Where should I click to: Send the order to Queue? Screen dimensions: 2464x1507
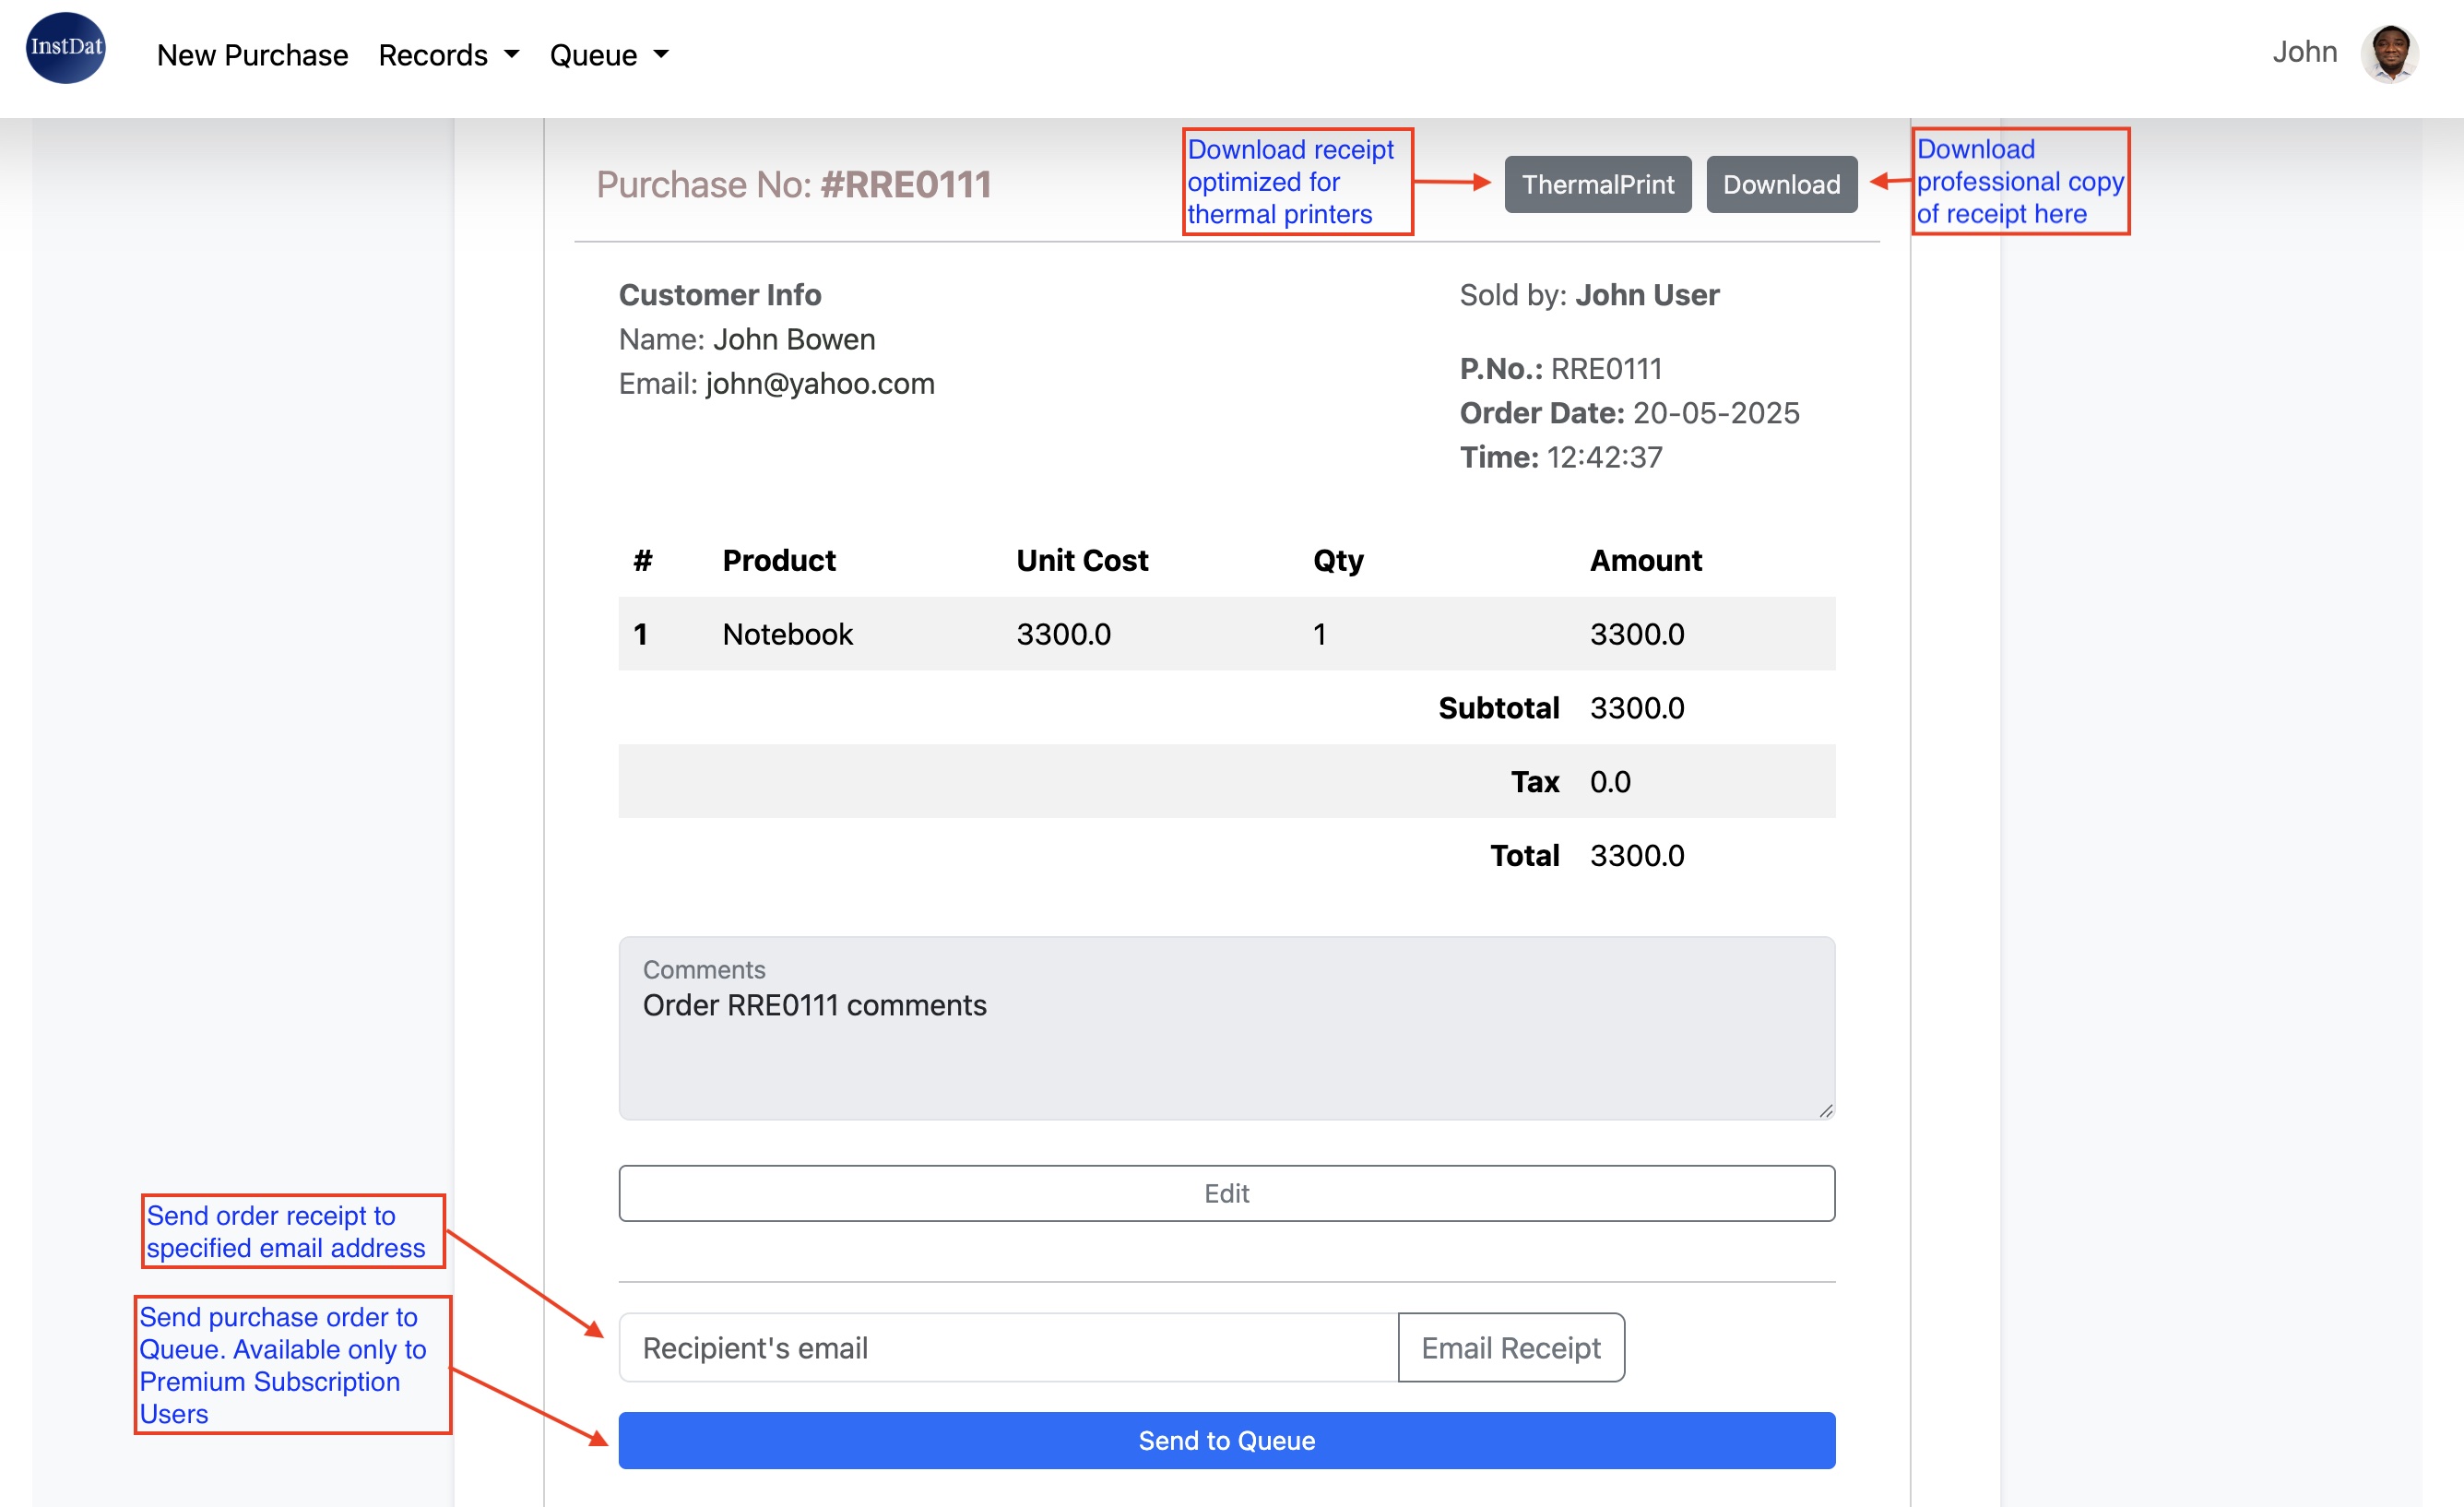pyautogui.click(x=1226, y=1440)
